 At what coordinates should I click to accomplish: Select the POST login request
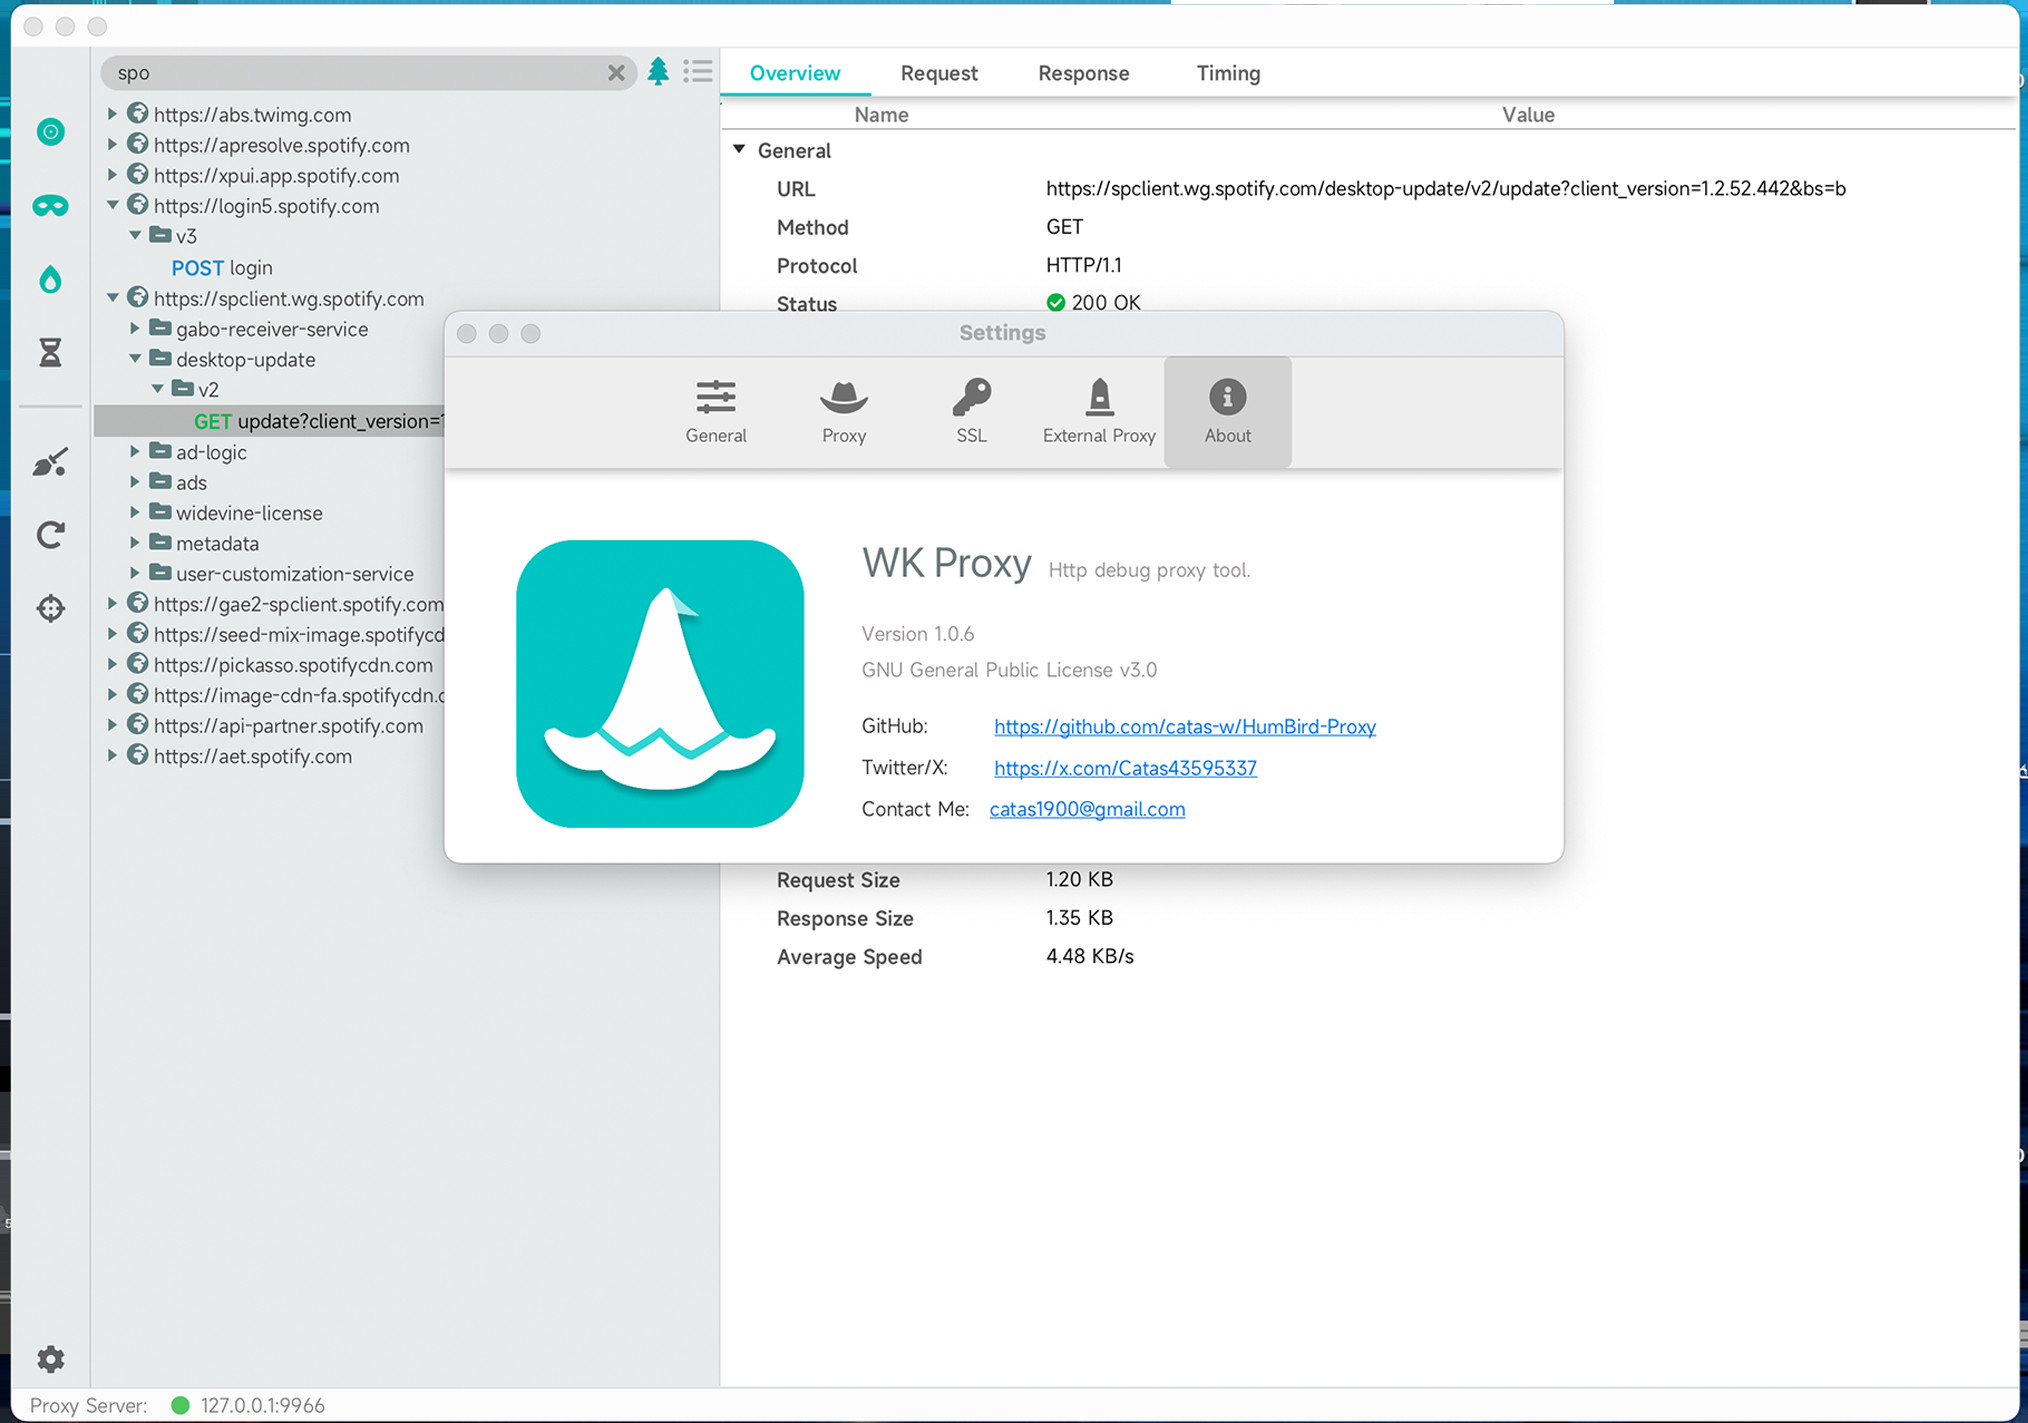pos(222,267)
